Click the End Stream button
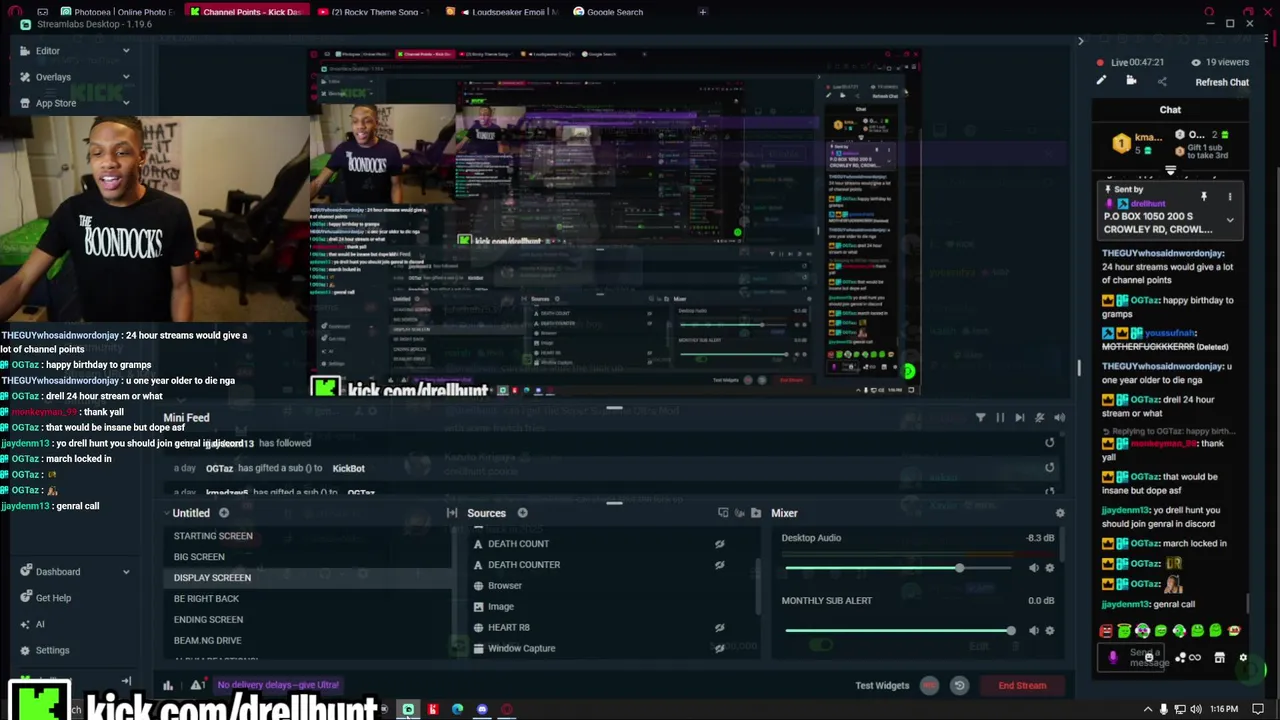Screen dimensions: 1280x720 [1022, 686]
